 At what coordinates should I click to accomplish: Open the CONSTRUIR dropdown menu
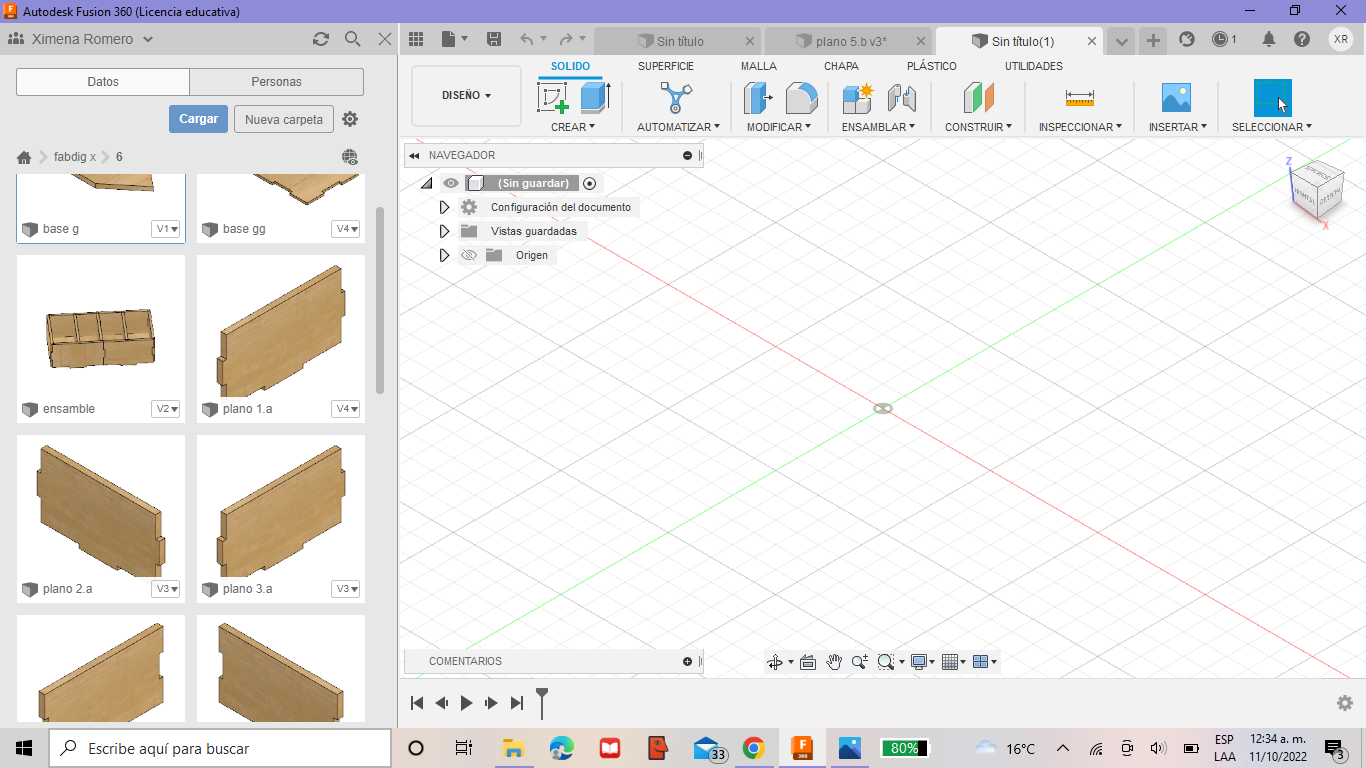tap(978, 127)
